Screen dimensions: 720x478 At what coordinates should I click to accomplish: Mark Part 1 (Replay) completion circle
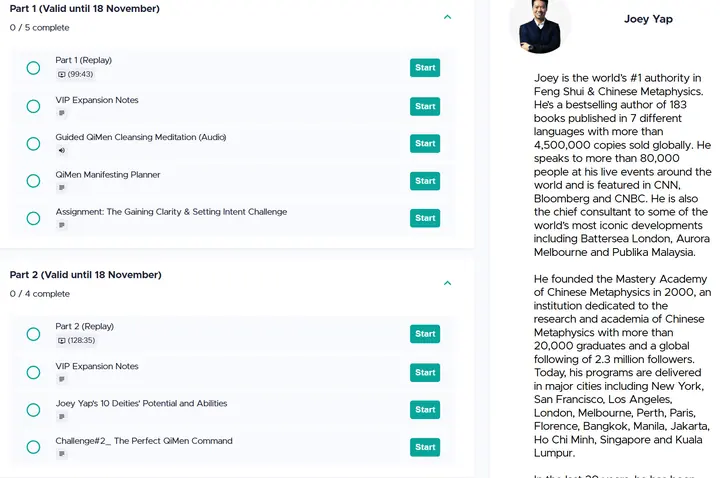(x=33, y=68)
